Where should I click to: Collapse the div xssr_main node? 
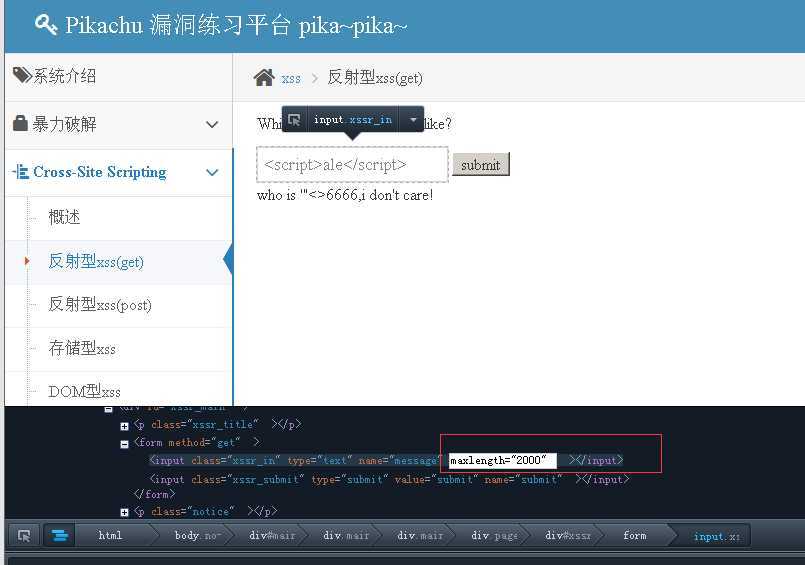pyautogui.click(x=108, y=409)
